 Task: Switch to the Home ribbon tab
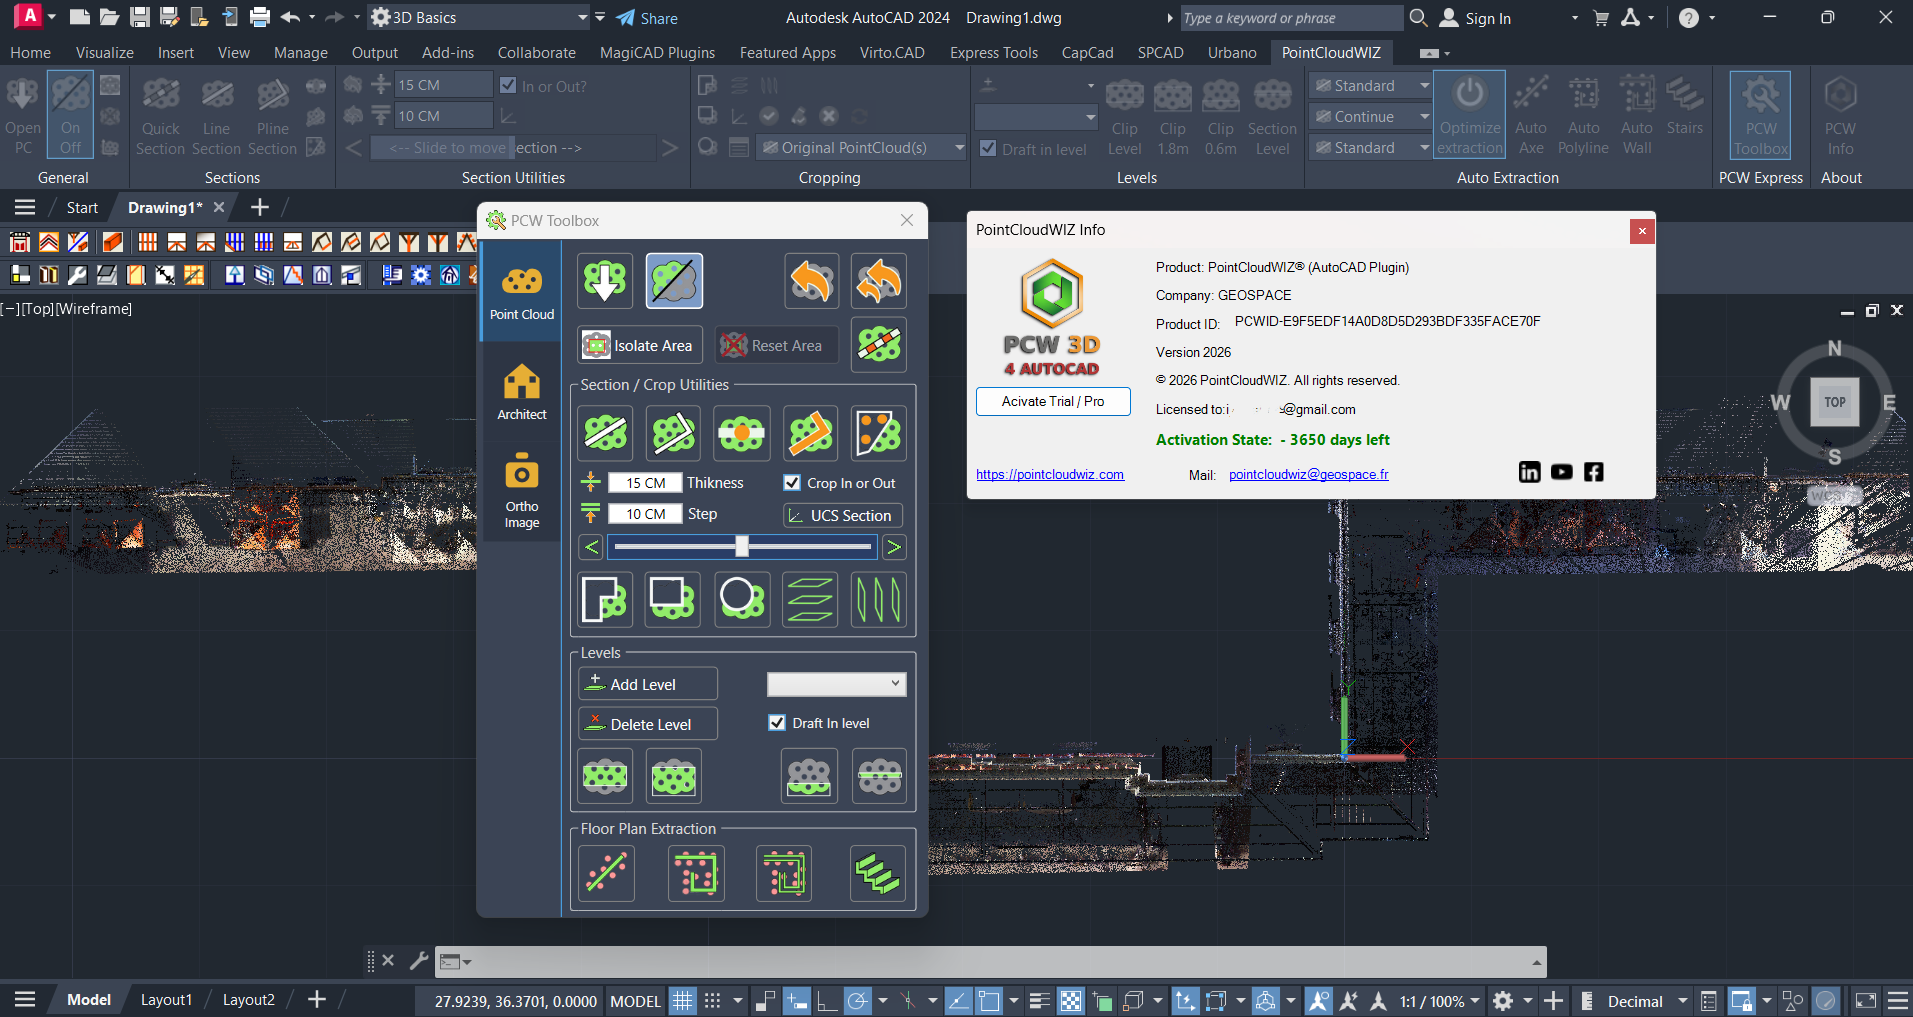[31, 53]
